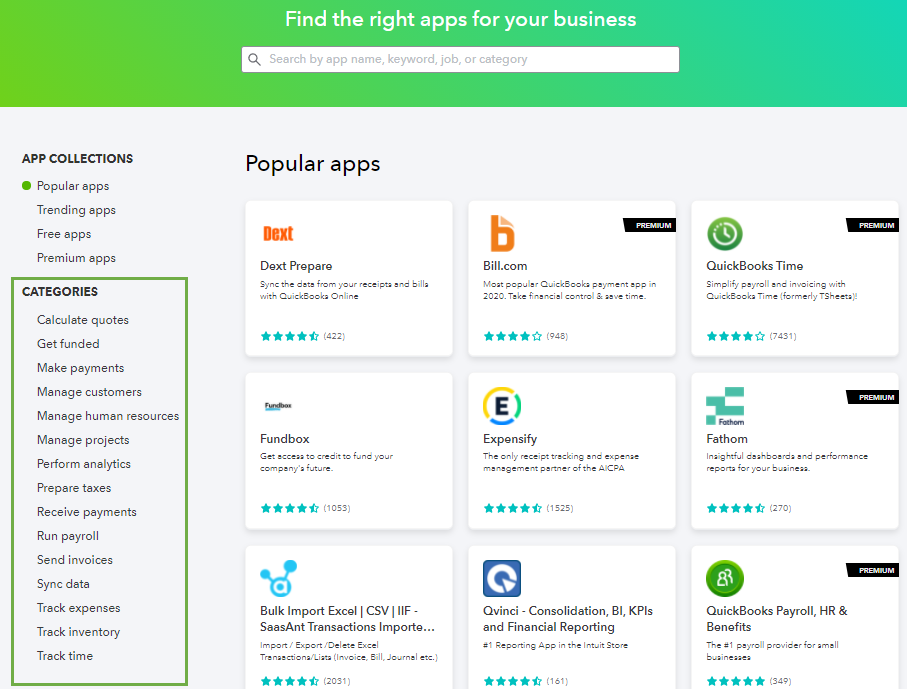Open the Fundbox app title
Image resolution: width=907 pixels, height=689 pixels.
285,439
